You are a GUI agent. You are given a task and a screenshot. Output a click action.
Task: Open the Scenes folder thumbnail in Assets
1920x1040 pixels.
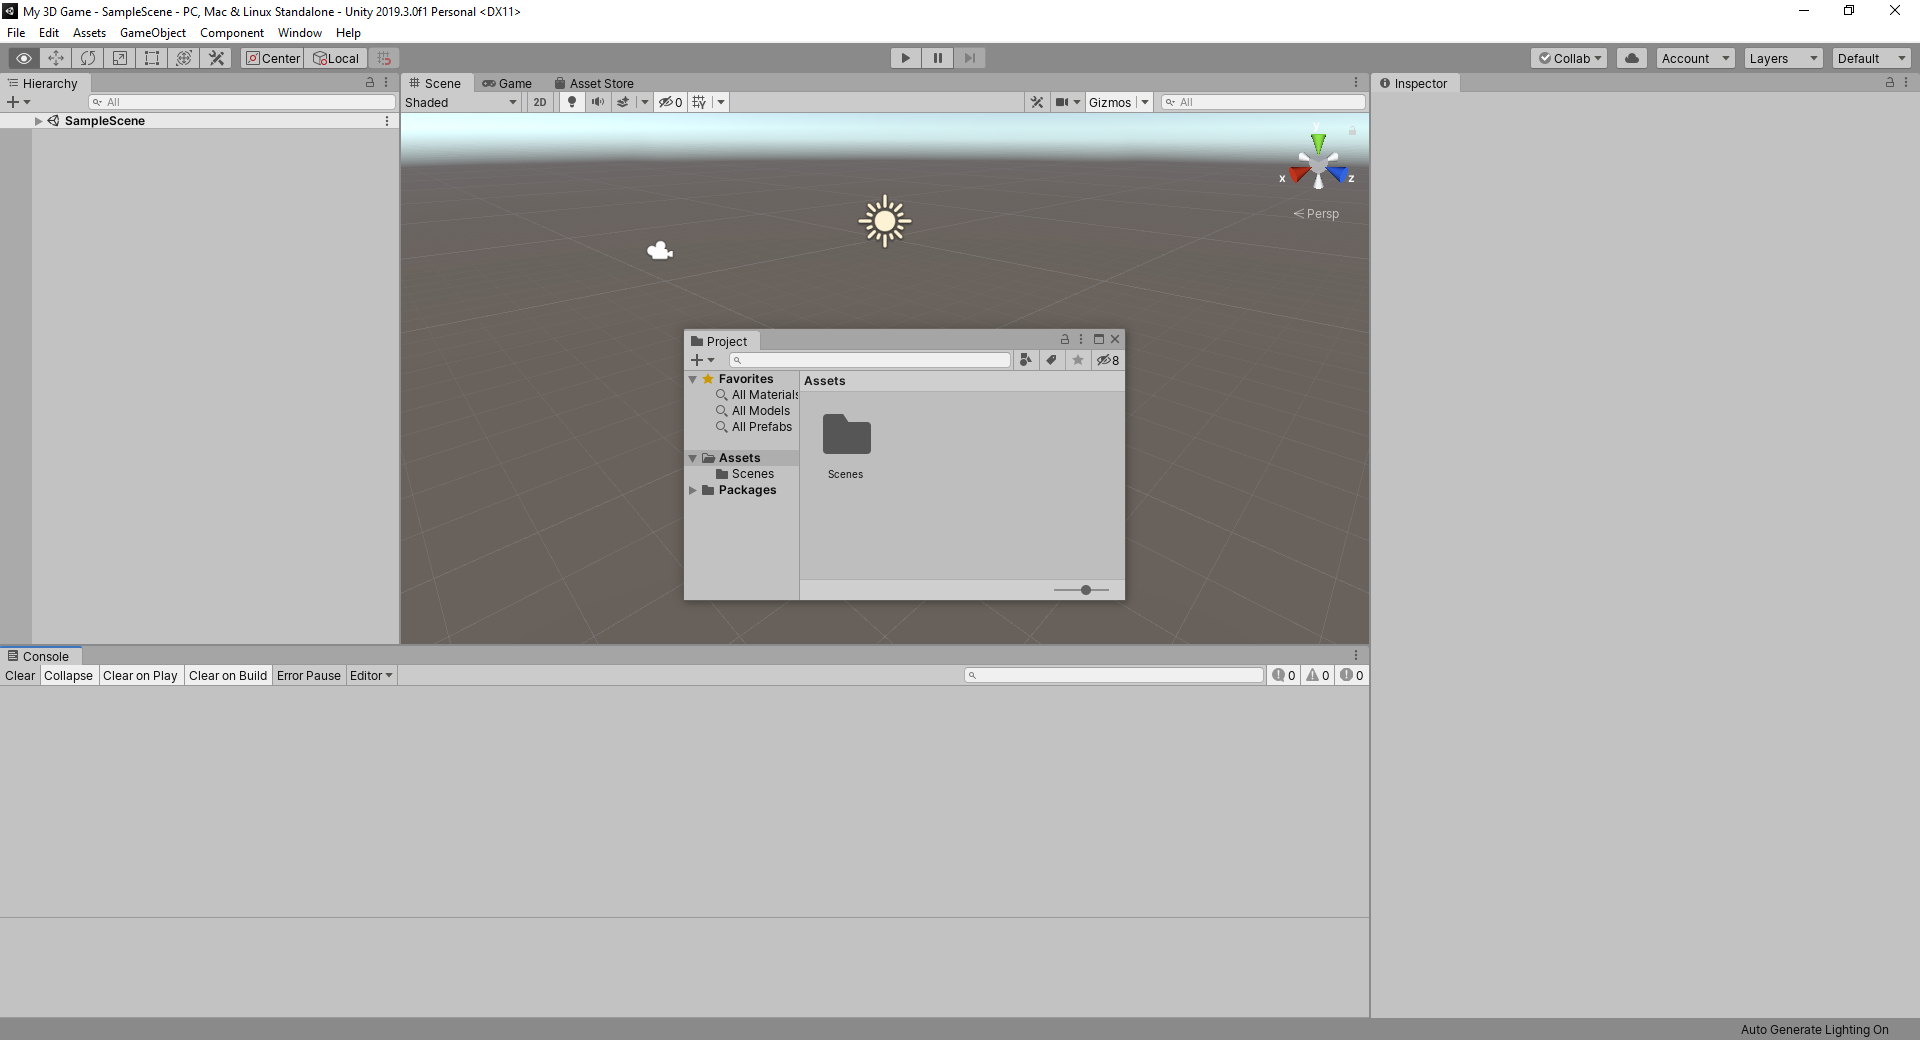[846, 436]
